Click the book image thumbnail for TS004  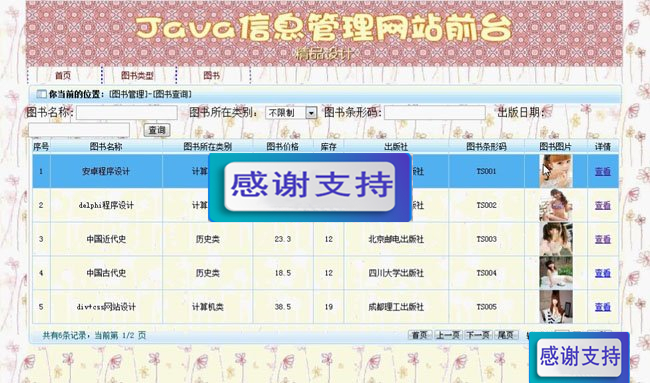pyautogui.click(x=555, y=273)
